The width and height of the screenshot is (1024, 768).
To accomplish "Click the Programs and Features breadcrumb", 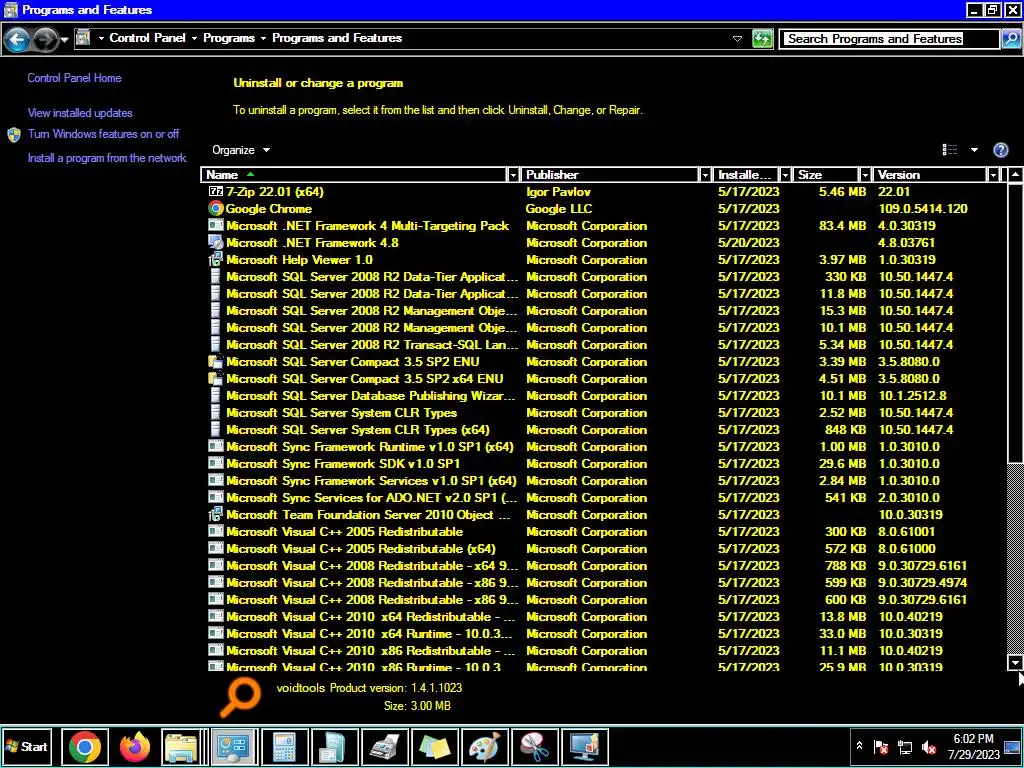I will 337,38.
